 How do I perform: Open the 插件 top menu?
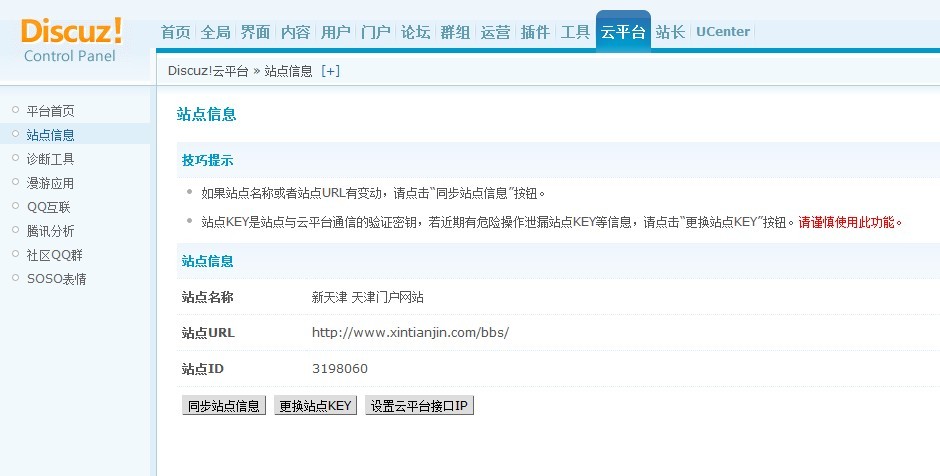535,32
